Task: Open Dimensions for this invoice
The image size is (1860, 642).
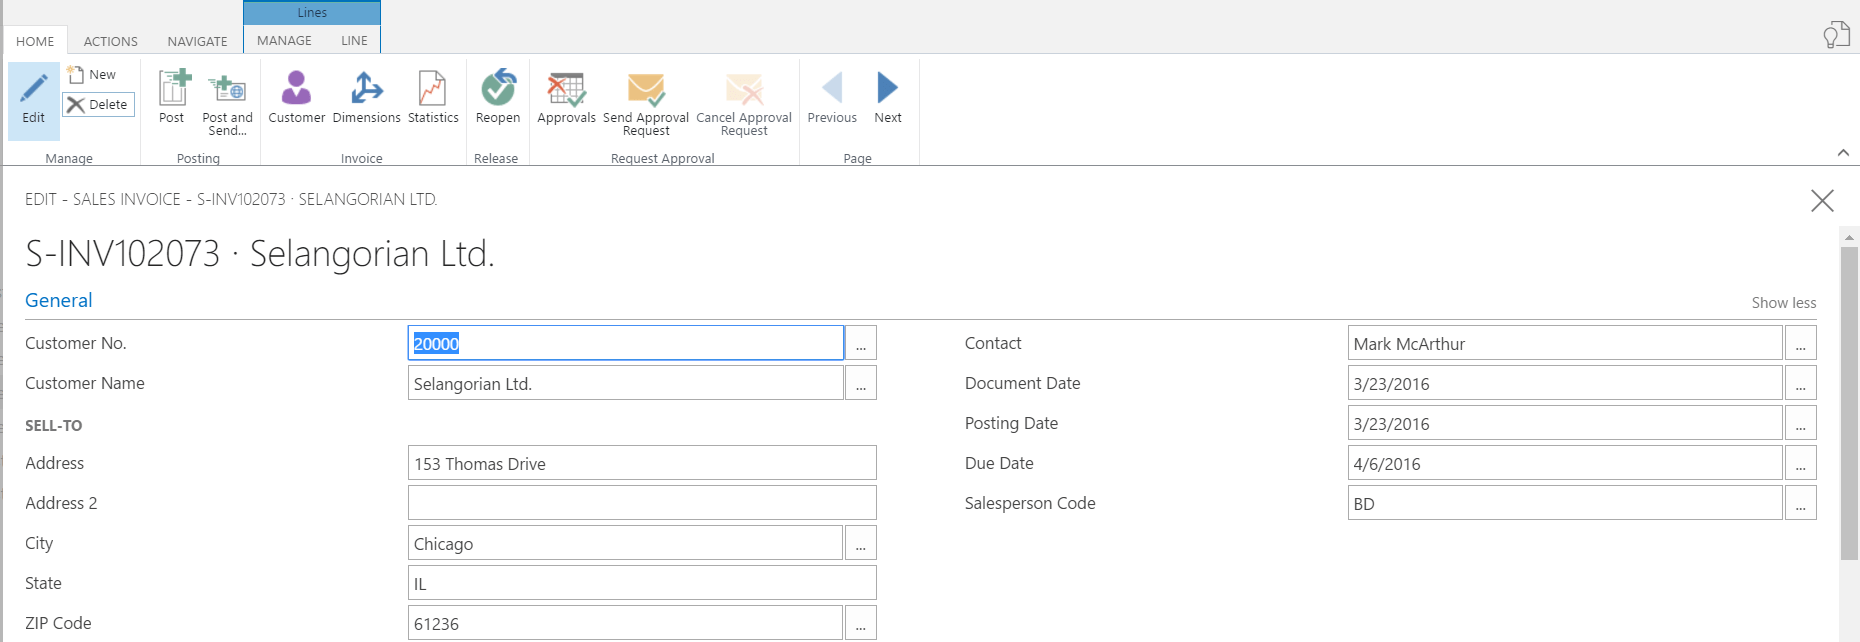Action: pos(367,97)
